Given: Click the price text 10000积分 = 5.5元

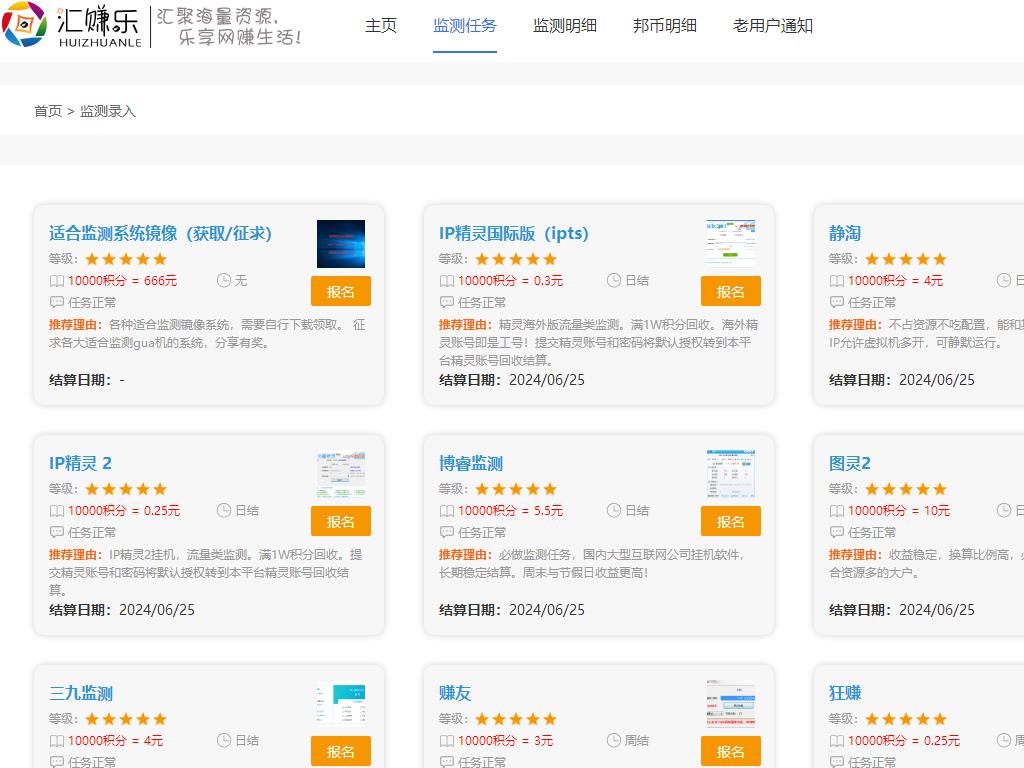Looking at the screenshot, I should click(x=511, y=511).
